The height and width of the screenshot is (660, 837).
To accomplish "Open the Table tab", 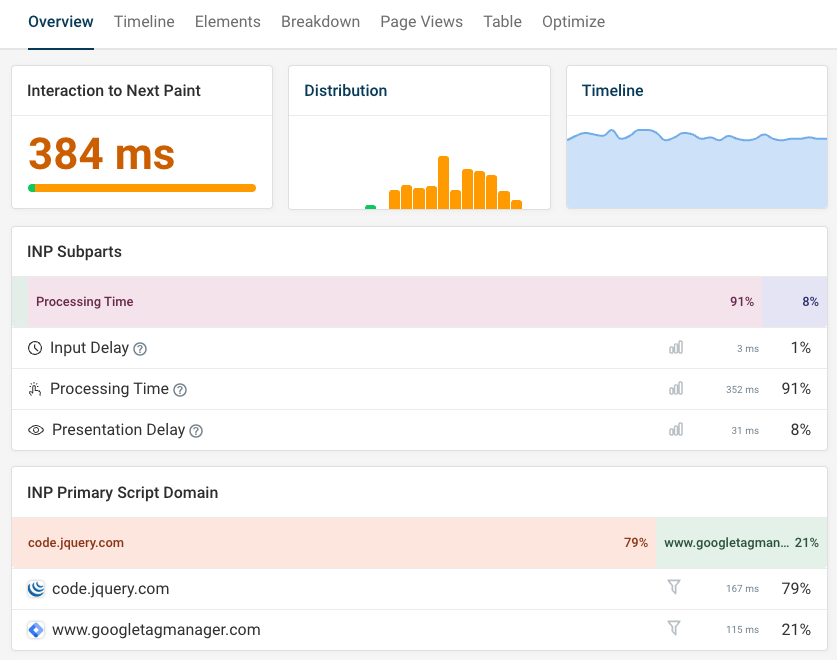I will point(502,22).
